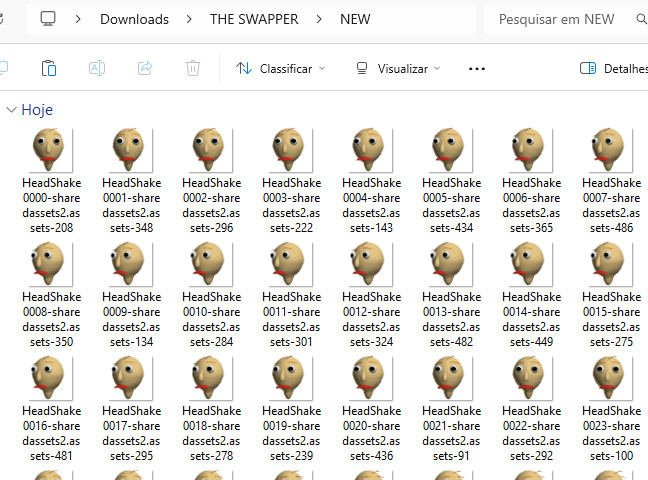The image size is (648, 480).
Task: Click the Pesquisar em NEW search field
Action: 556,19
